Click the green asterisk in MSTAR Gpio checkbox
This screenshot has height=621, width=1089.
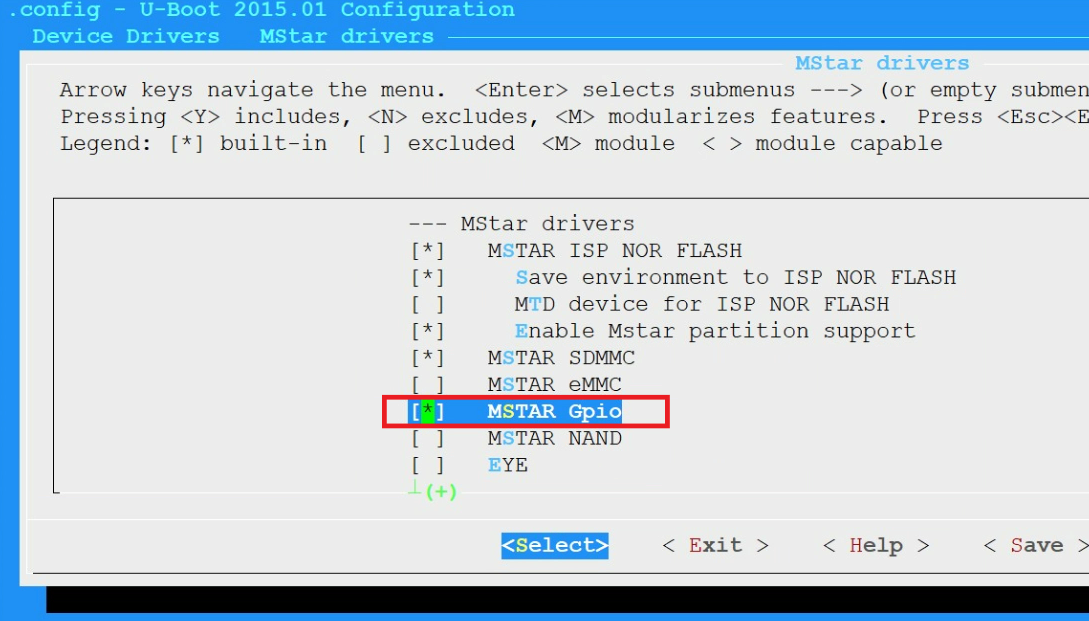point(428,412)
